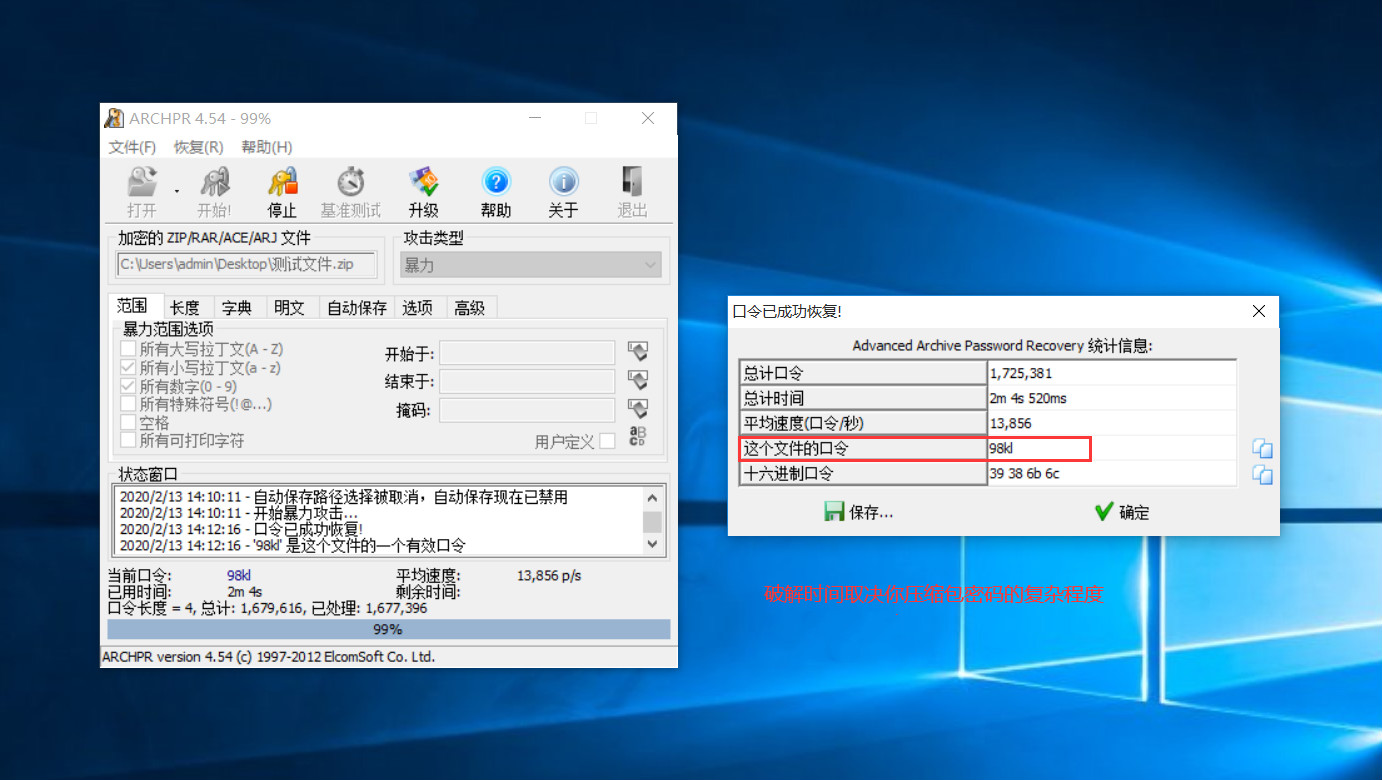Open the 帮助(H) menu
This screenshot has height=780, width=1382.
point(267,147)
